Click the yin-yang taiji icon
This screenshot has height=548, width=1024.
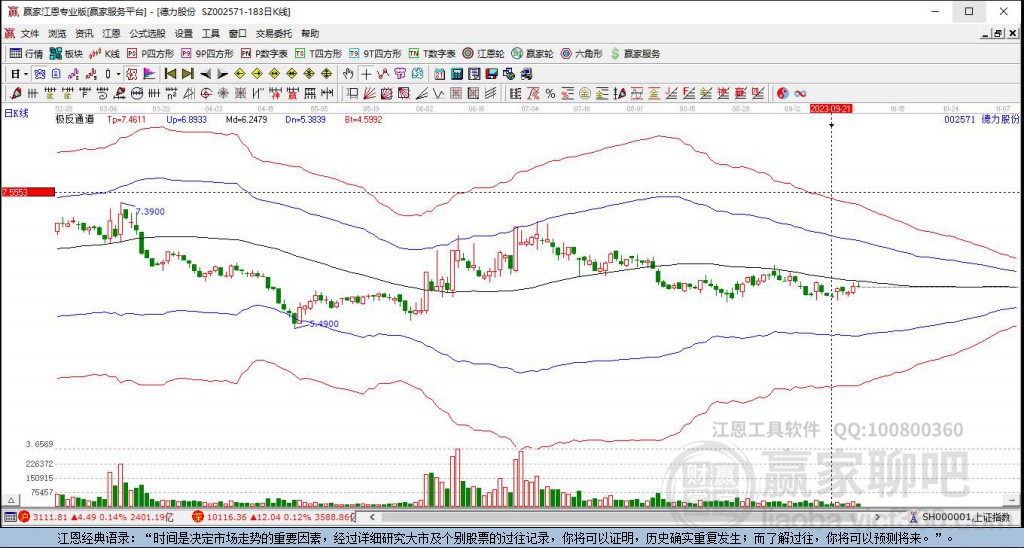(x=782, y=94)
